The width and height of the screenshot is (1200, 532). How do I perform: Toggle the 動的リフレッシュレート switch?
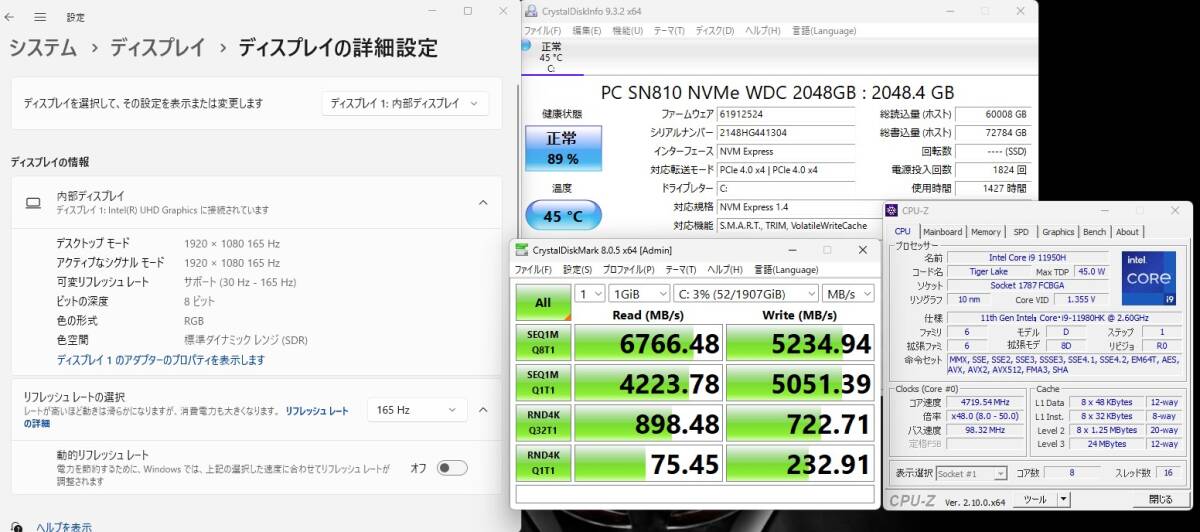pyautogui.click(x=451, y=468)
